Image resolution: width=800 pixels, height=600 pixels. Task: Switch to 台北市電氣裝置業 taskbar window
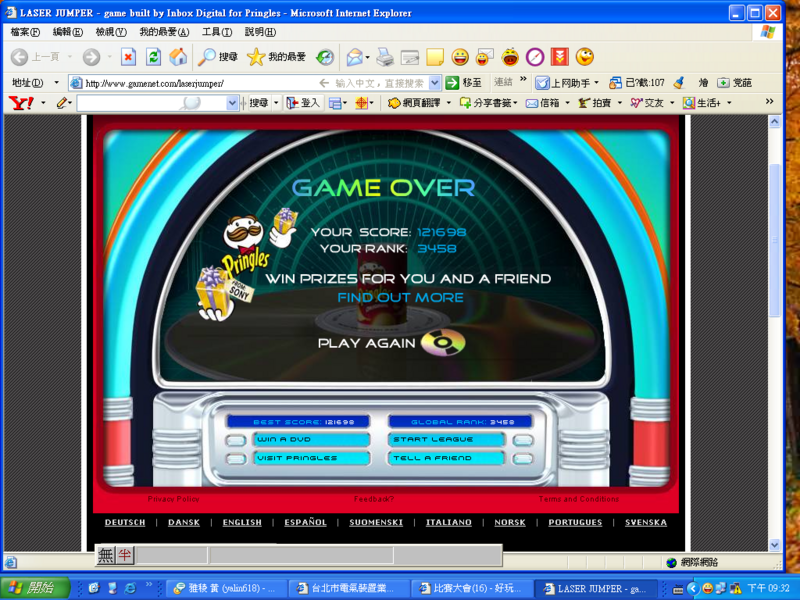coord(349,588)
